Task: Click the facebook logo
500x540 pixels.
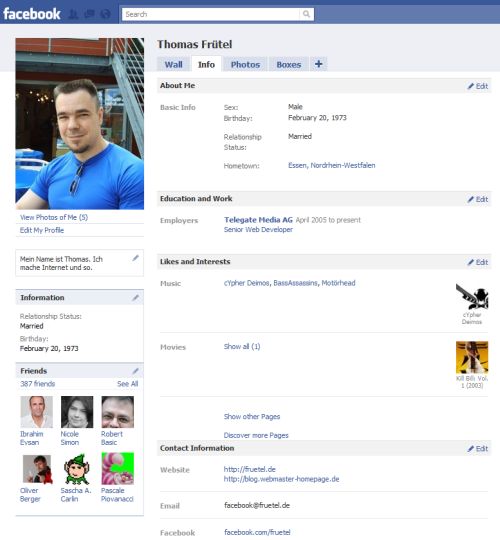Action: (32, 14)
